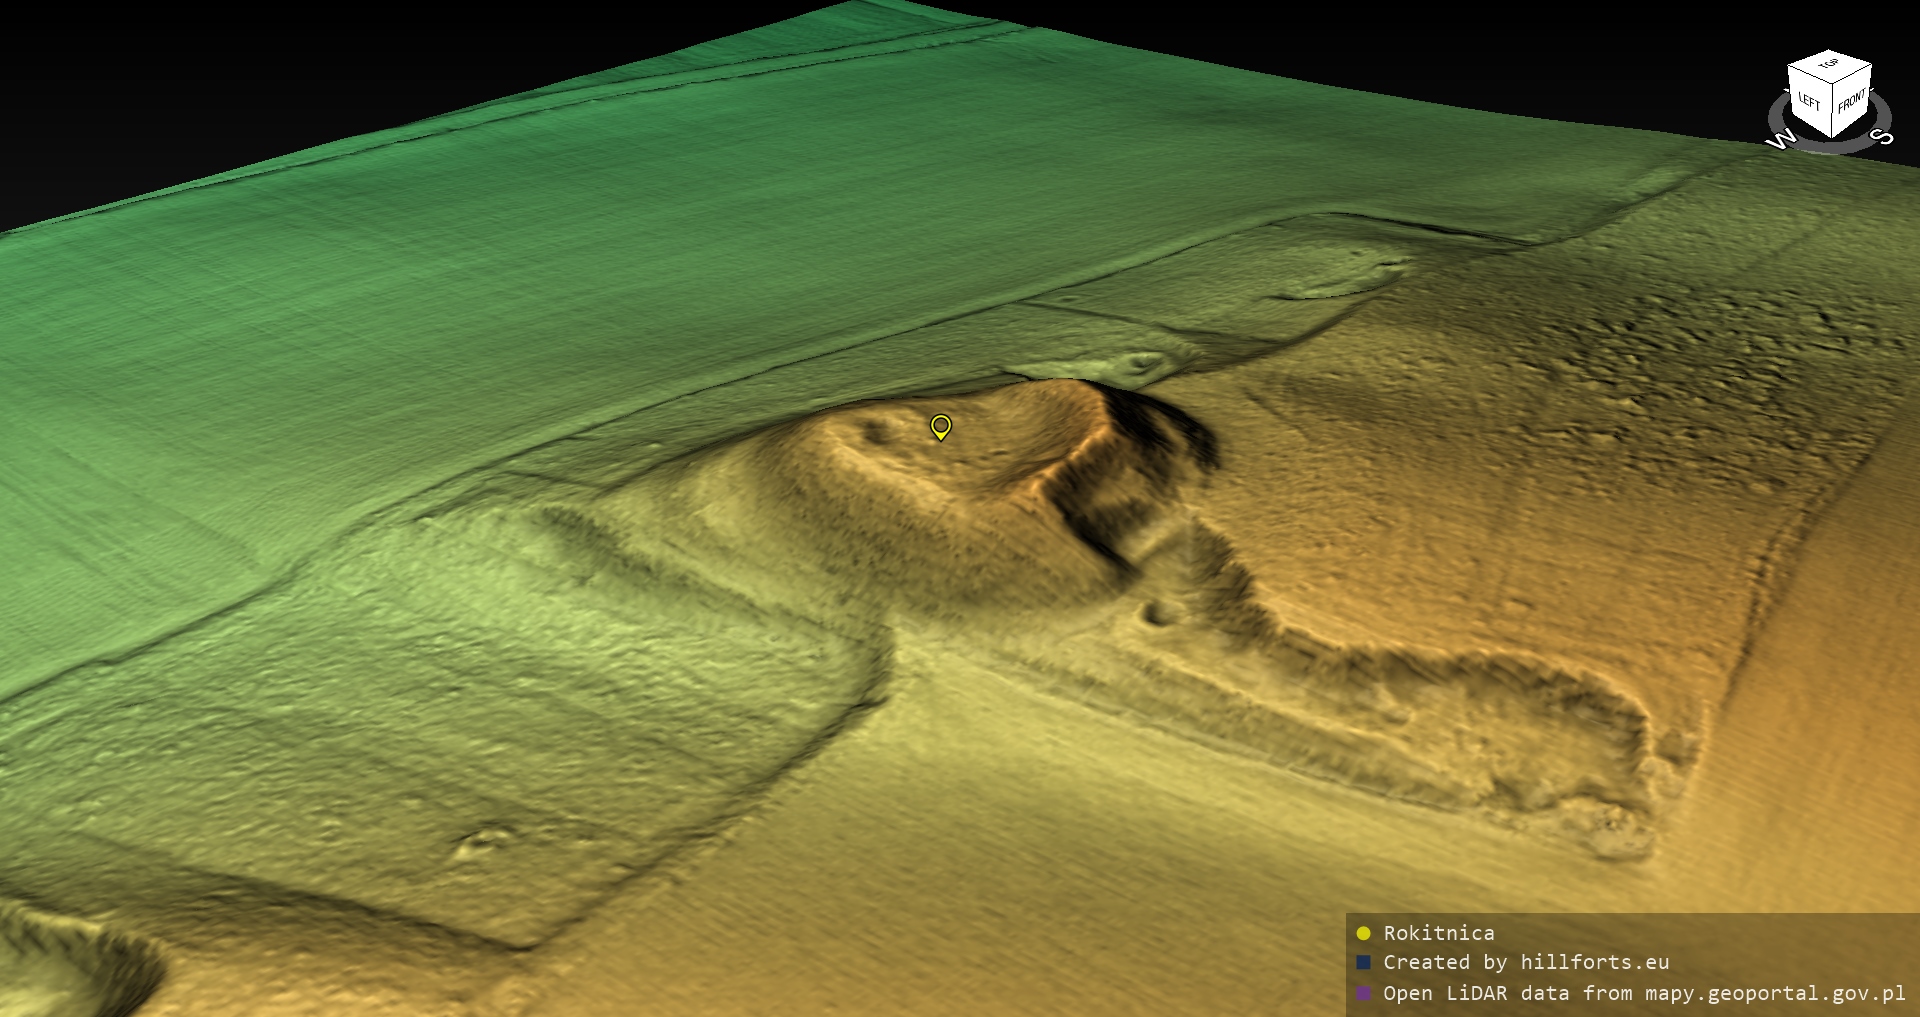The height and width of the screenshot is (1017, 1920).
Task: Click the yellow Rokitnica location pin
Action: click(x=940, y=427)
